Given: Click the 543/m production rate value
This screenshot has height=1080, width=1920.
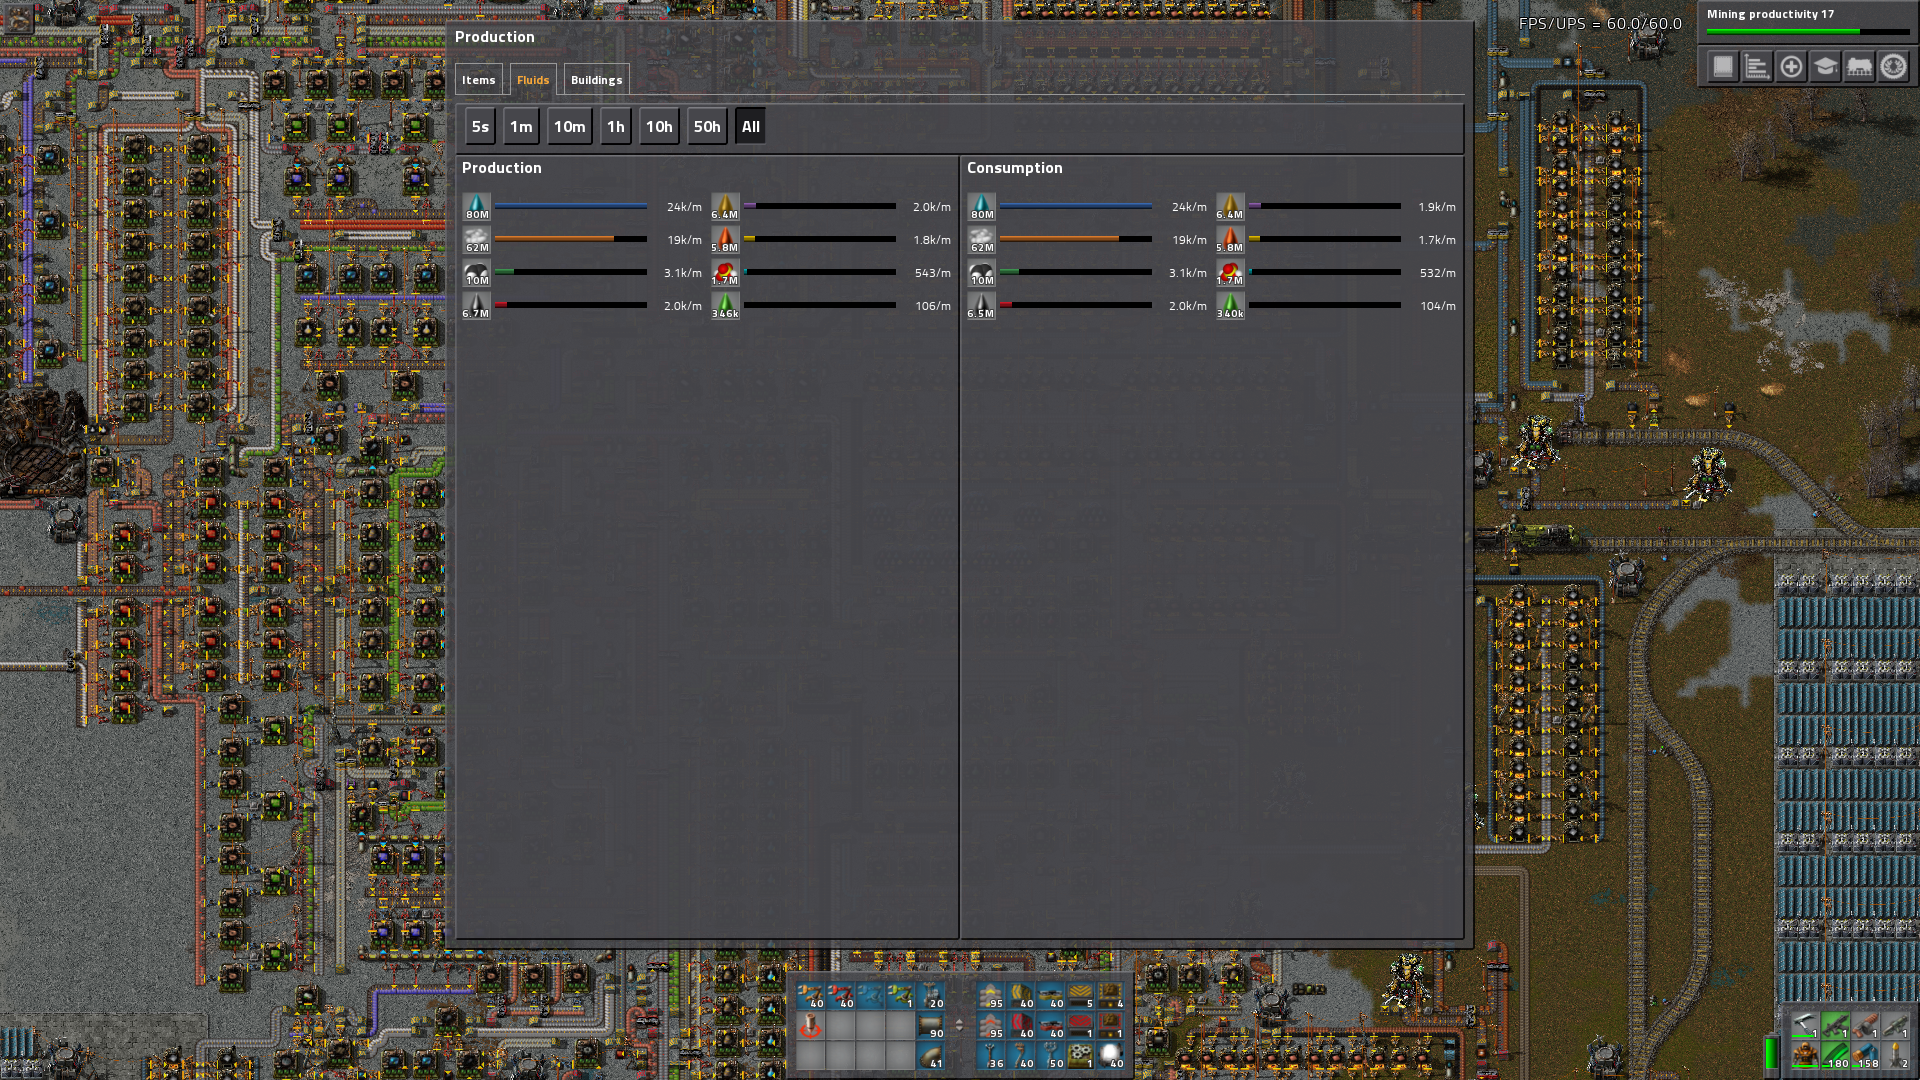Looking at the screenshot, I should 932,273.
